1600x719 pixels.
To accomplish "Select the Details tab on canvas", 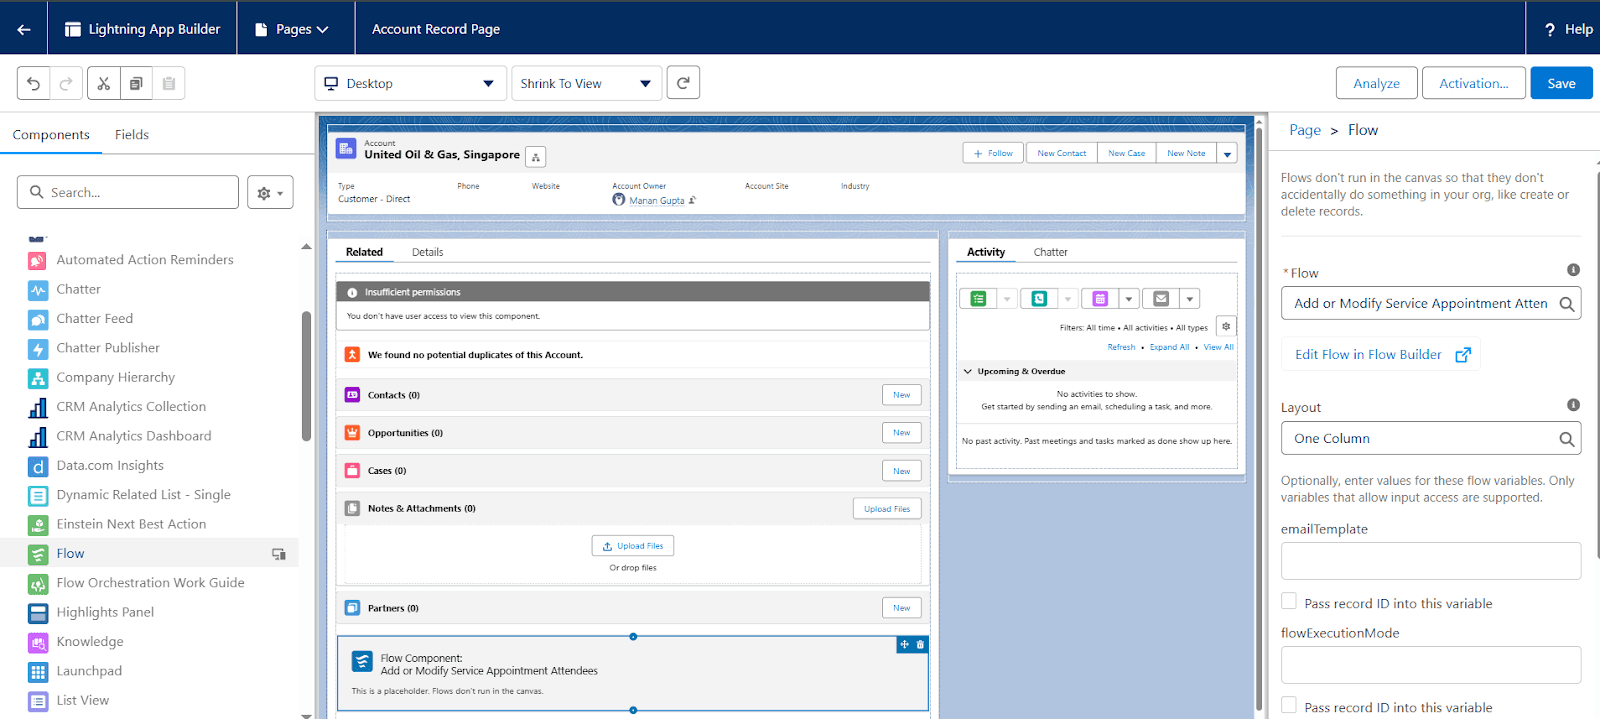I will point(427,252).
